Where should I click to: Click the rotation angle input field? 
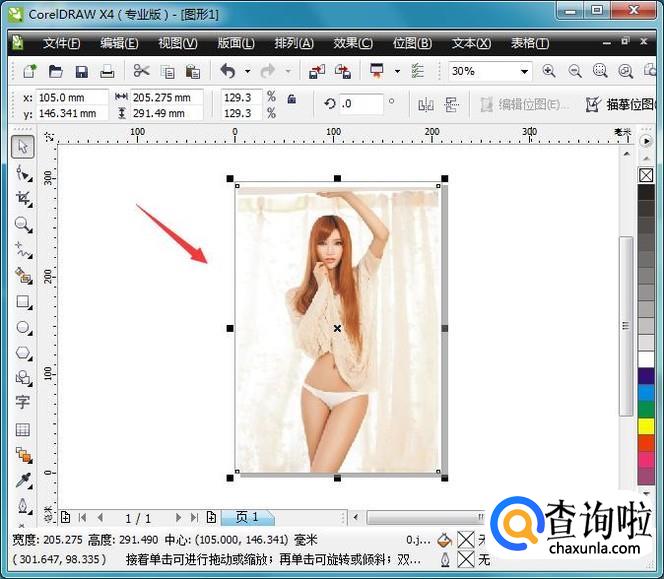click(361, 104)
